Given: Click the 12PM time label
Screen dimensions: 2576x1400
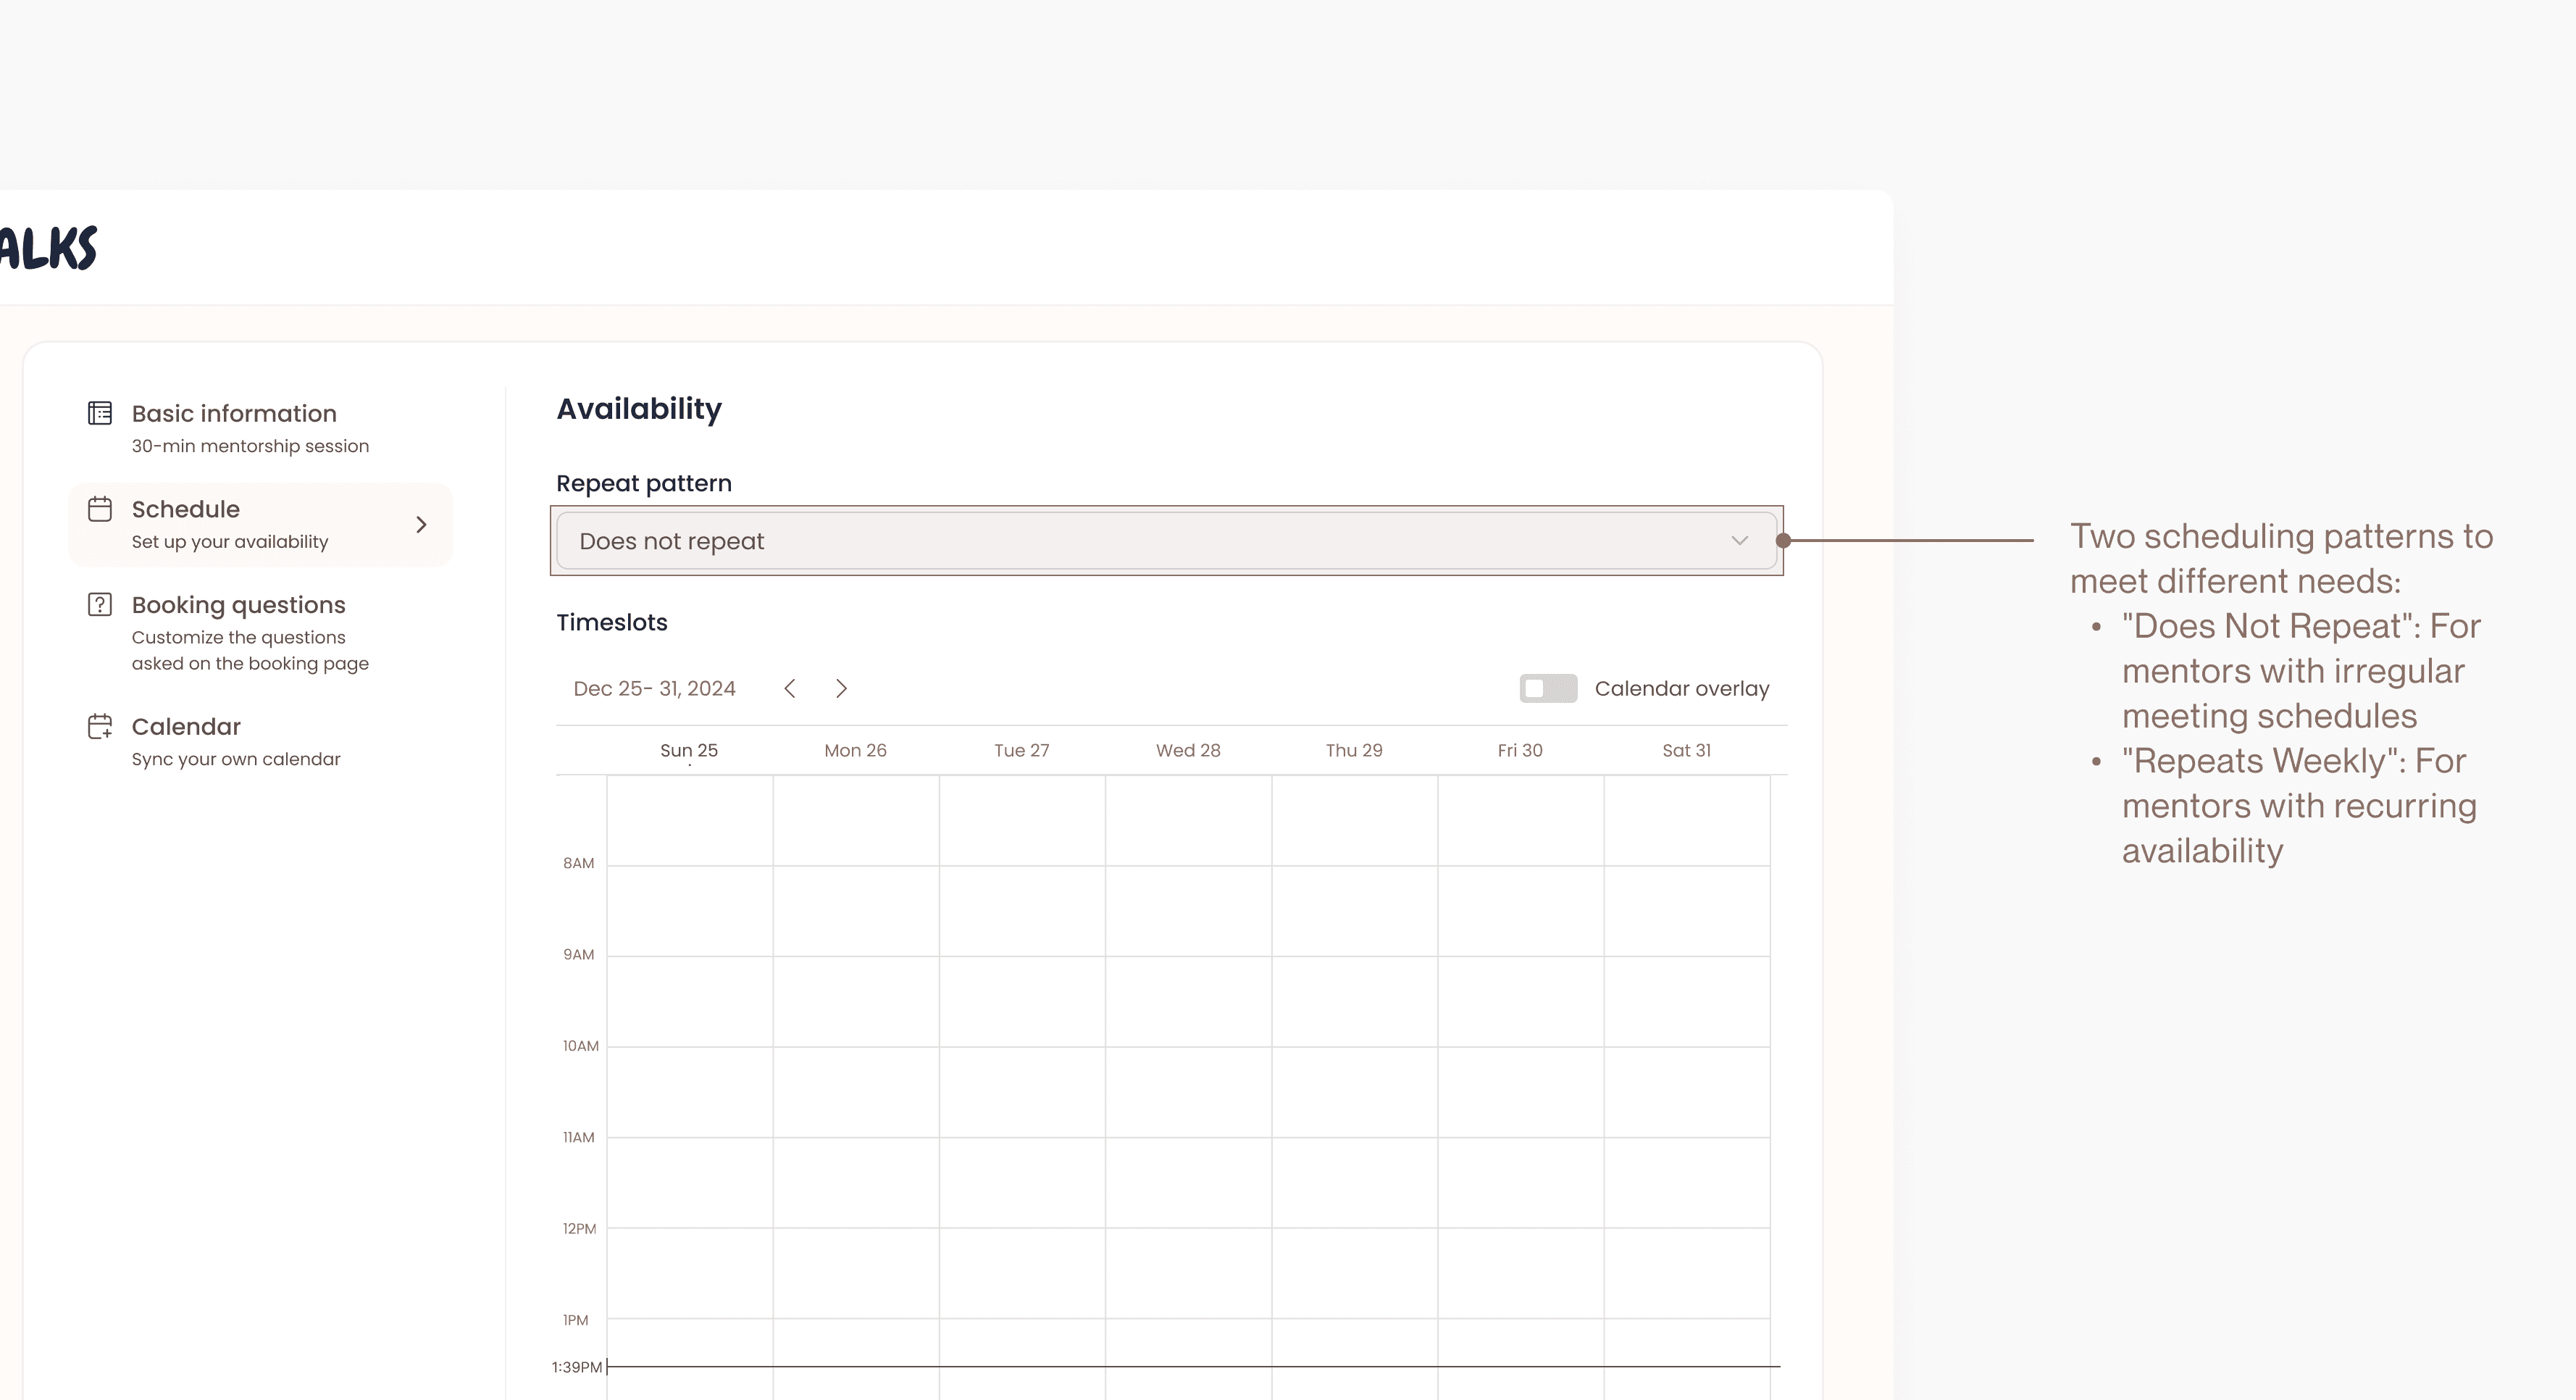Looking at the screenshot, I should click(579, 1228).
